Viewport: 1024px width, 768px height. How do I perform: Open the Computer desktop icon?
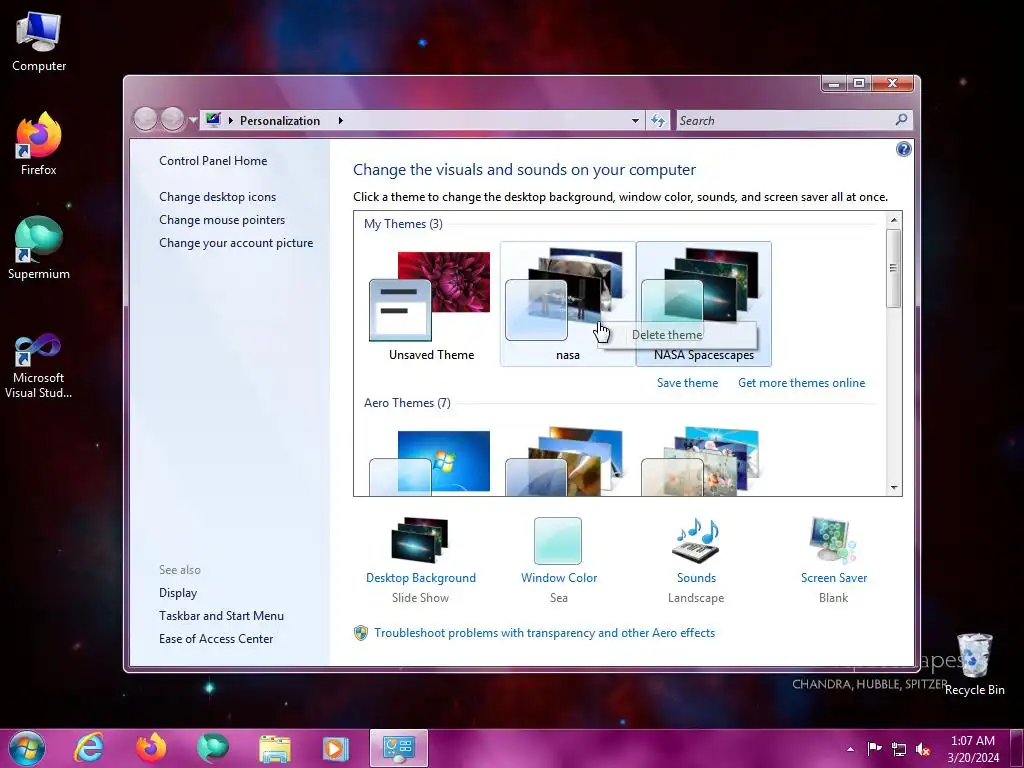tap(39, 41)
